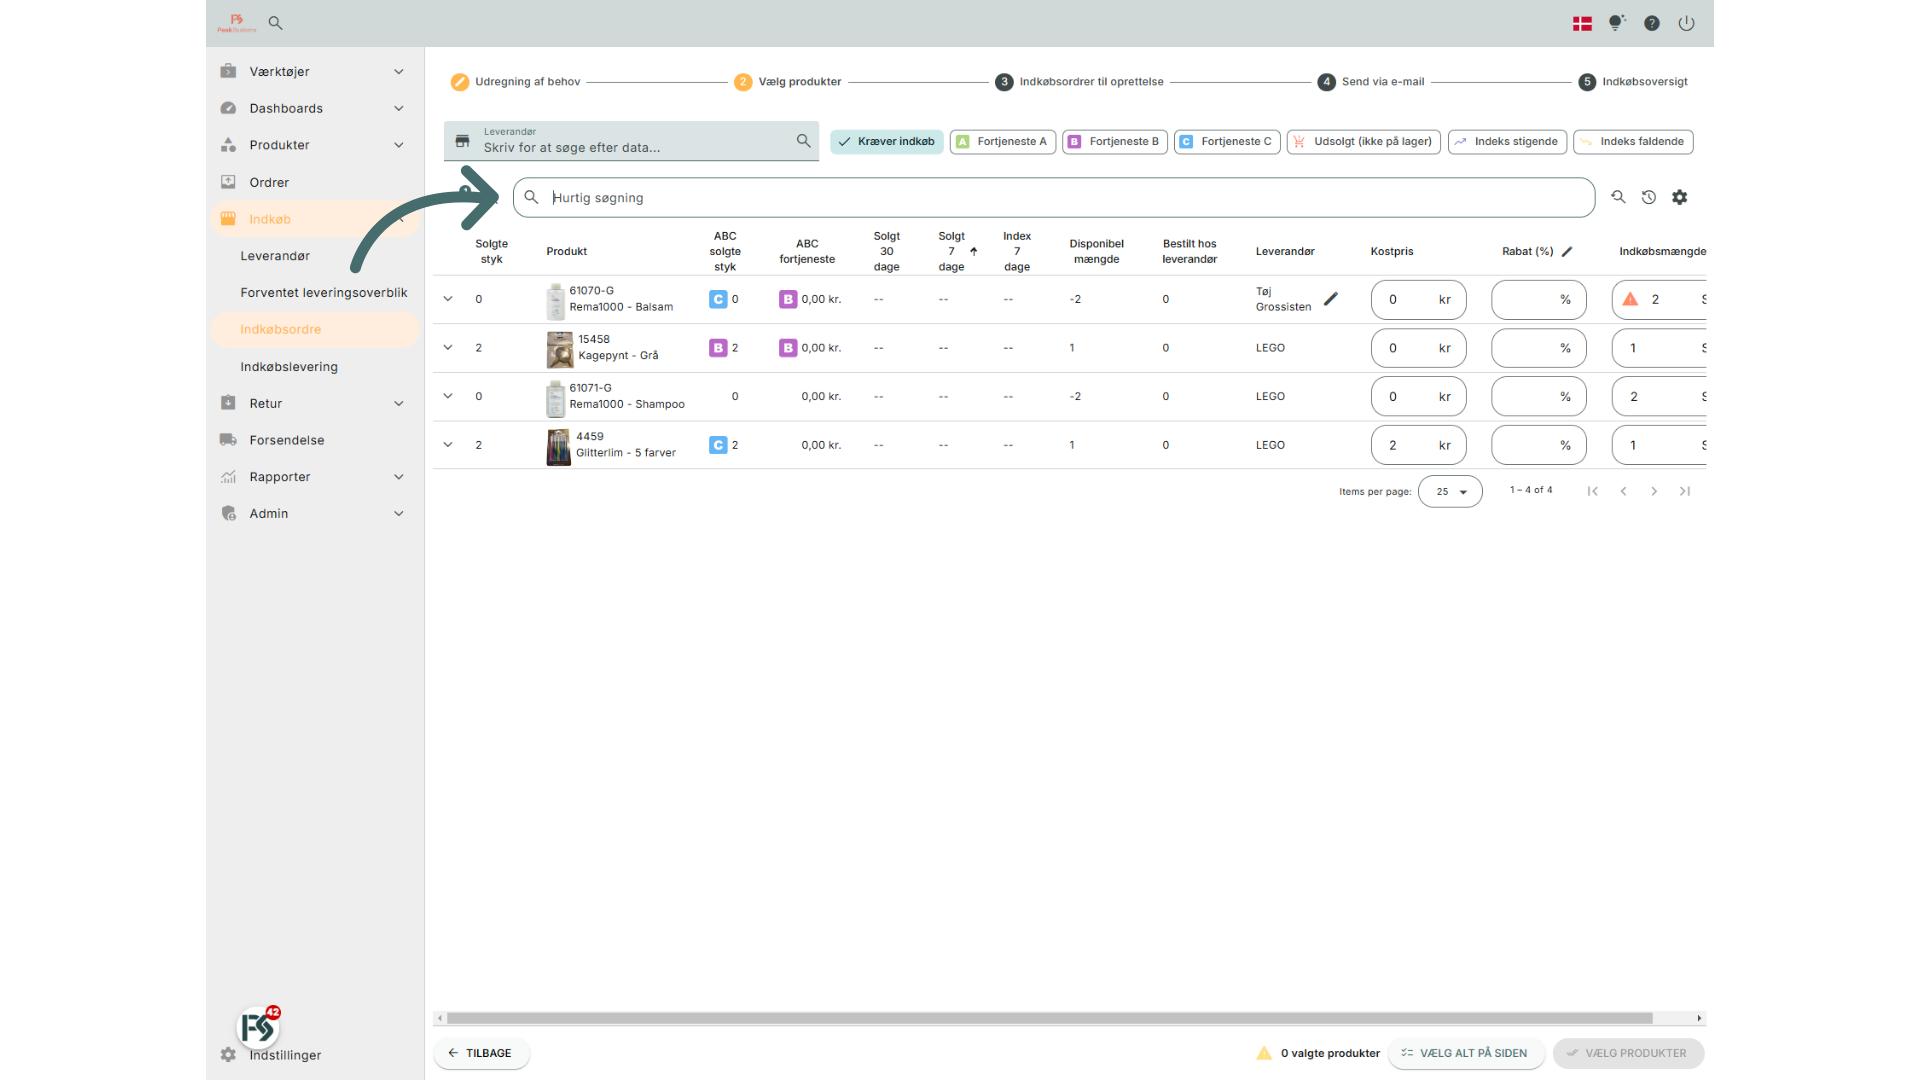This screenshot has height=1080, width=1920.
Task: Open the history clock icon
Action: tap(1649, 197)
